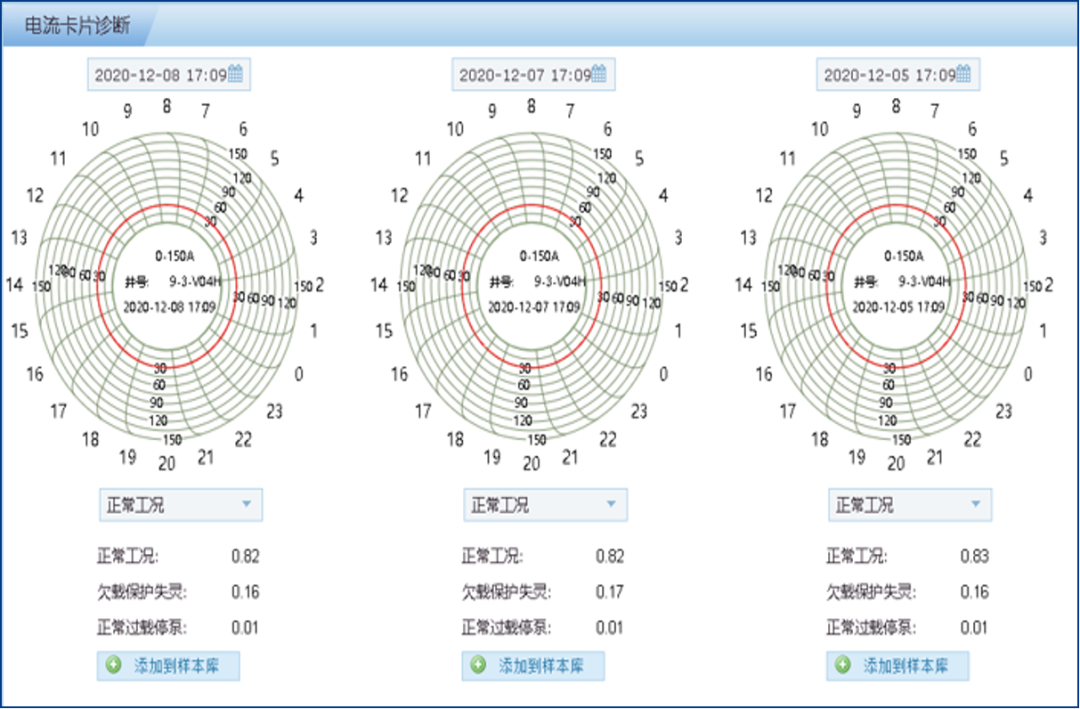Screen dimensions: 1080x709
Task: Expand 正常工况 dropdown below the 2020-12-08 chart
Action: (x=247, y=505)
